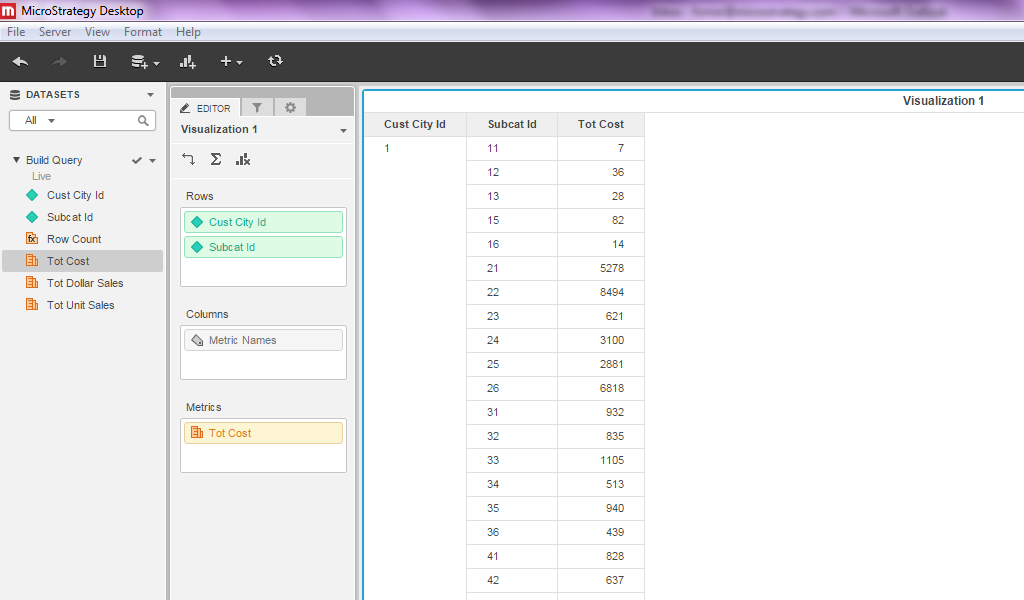Click the search magnifier in Datasets box

point(144,120)
